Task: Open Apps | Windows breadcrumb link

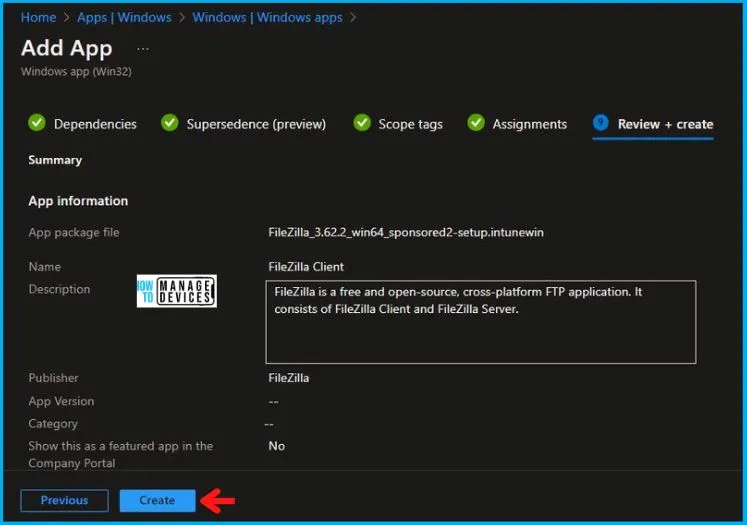Action: (124, 18)
